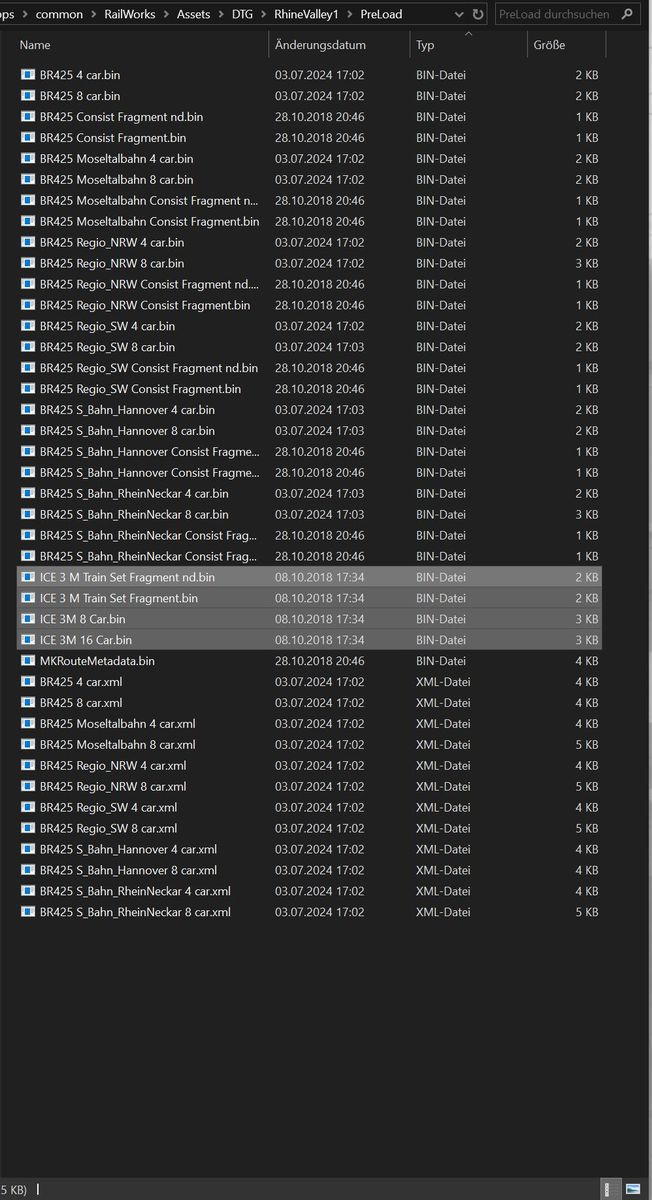
Task: Select file 'BR425 Regio_SW 8 car.xml'
Action: [109, 828]
